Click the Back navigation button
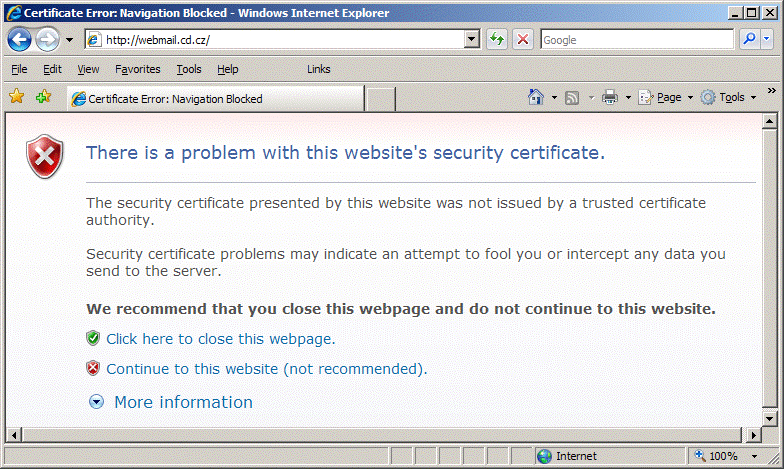This screenshot has height=469, width=784. click(x=20, y=40)
